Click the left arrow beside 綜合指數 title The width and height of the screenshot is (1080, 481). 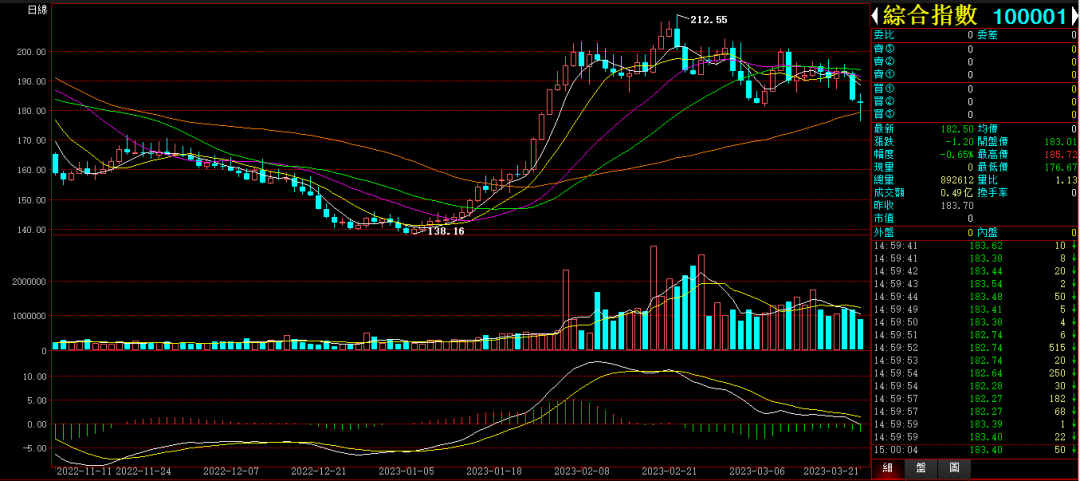coord(876,16)
